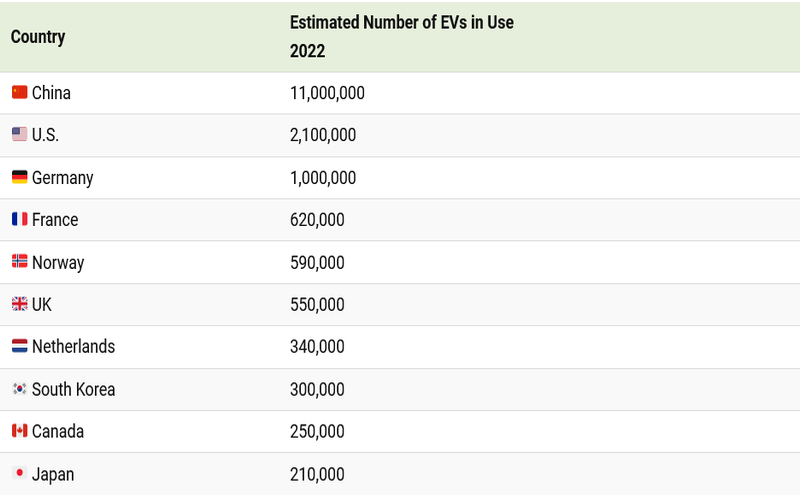Click the UK flag icon
Image resolution: width=800 pixels, height=500 pixels.
click(19, 305)
